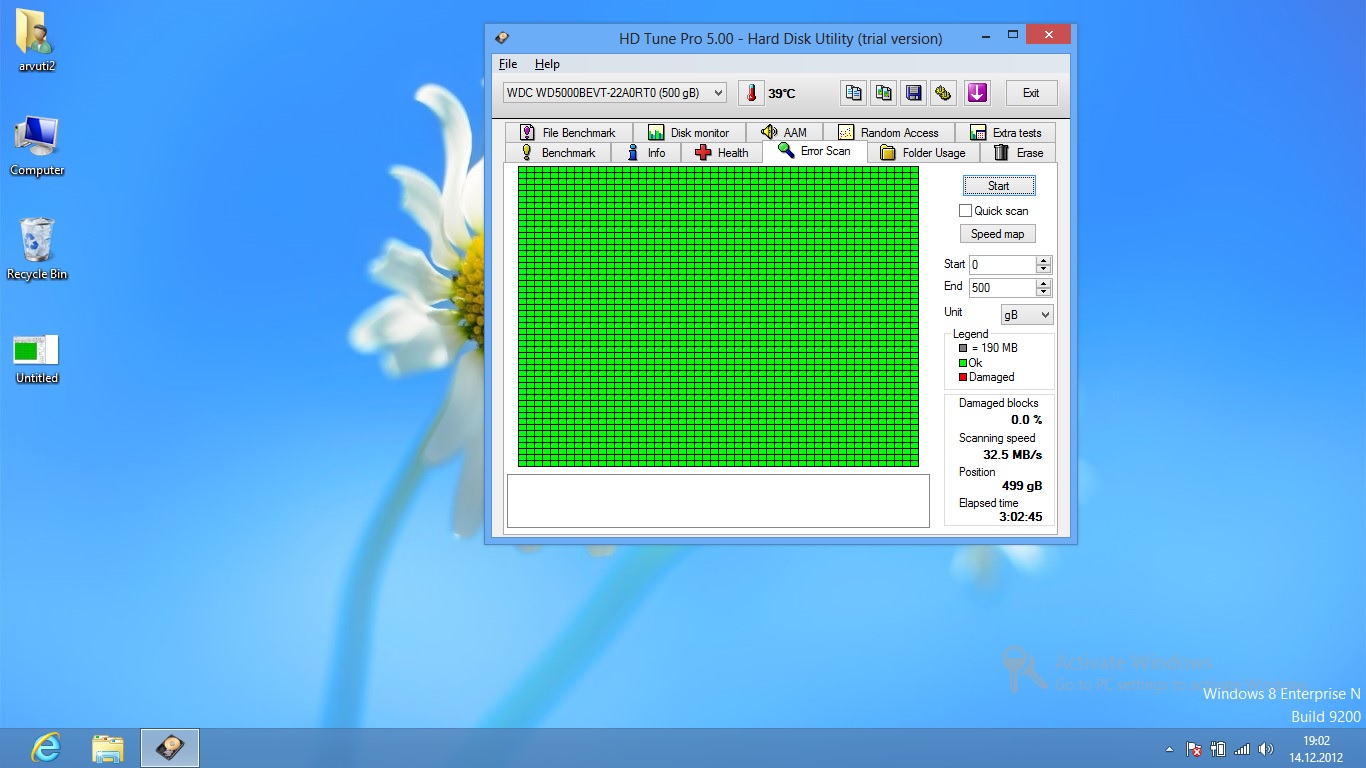
Task: Copy info text to clipboard icon
Action: pos(853,93)
